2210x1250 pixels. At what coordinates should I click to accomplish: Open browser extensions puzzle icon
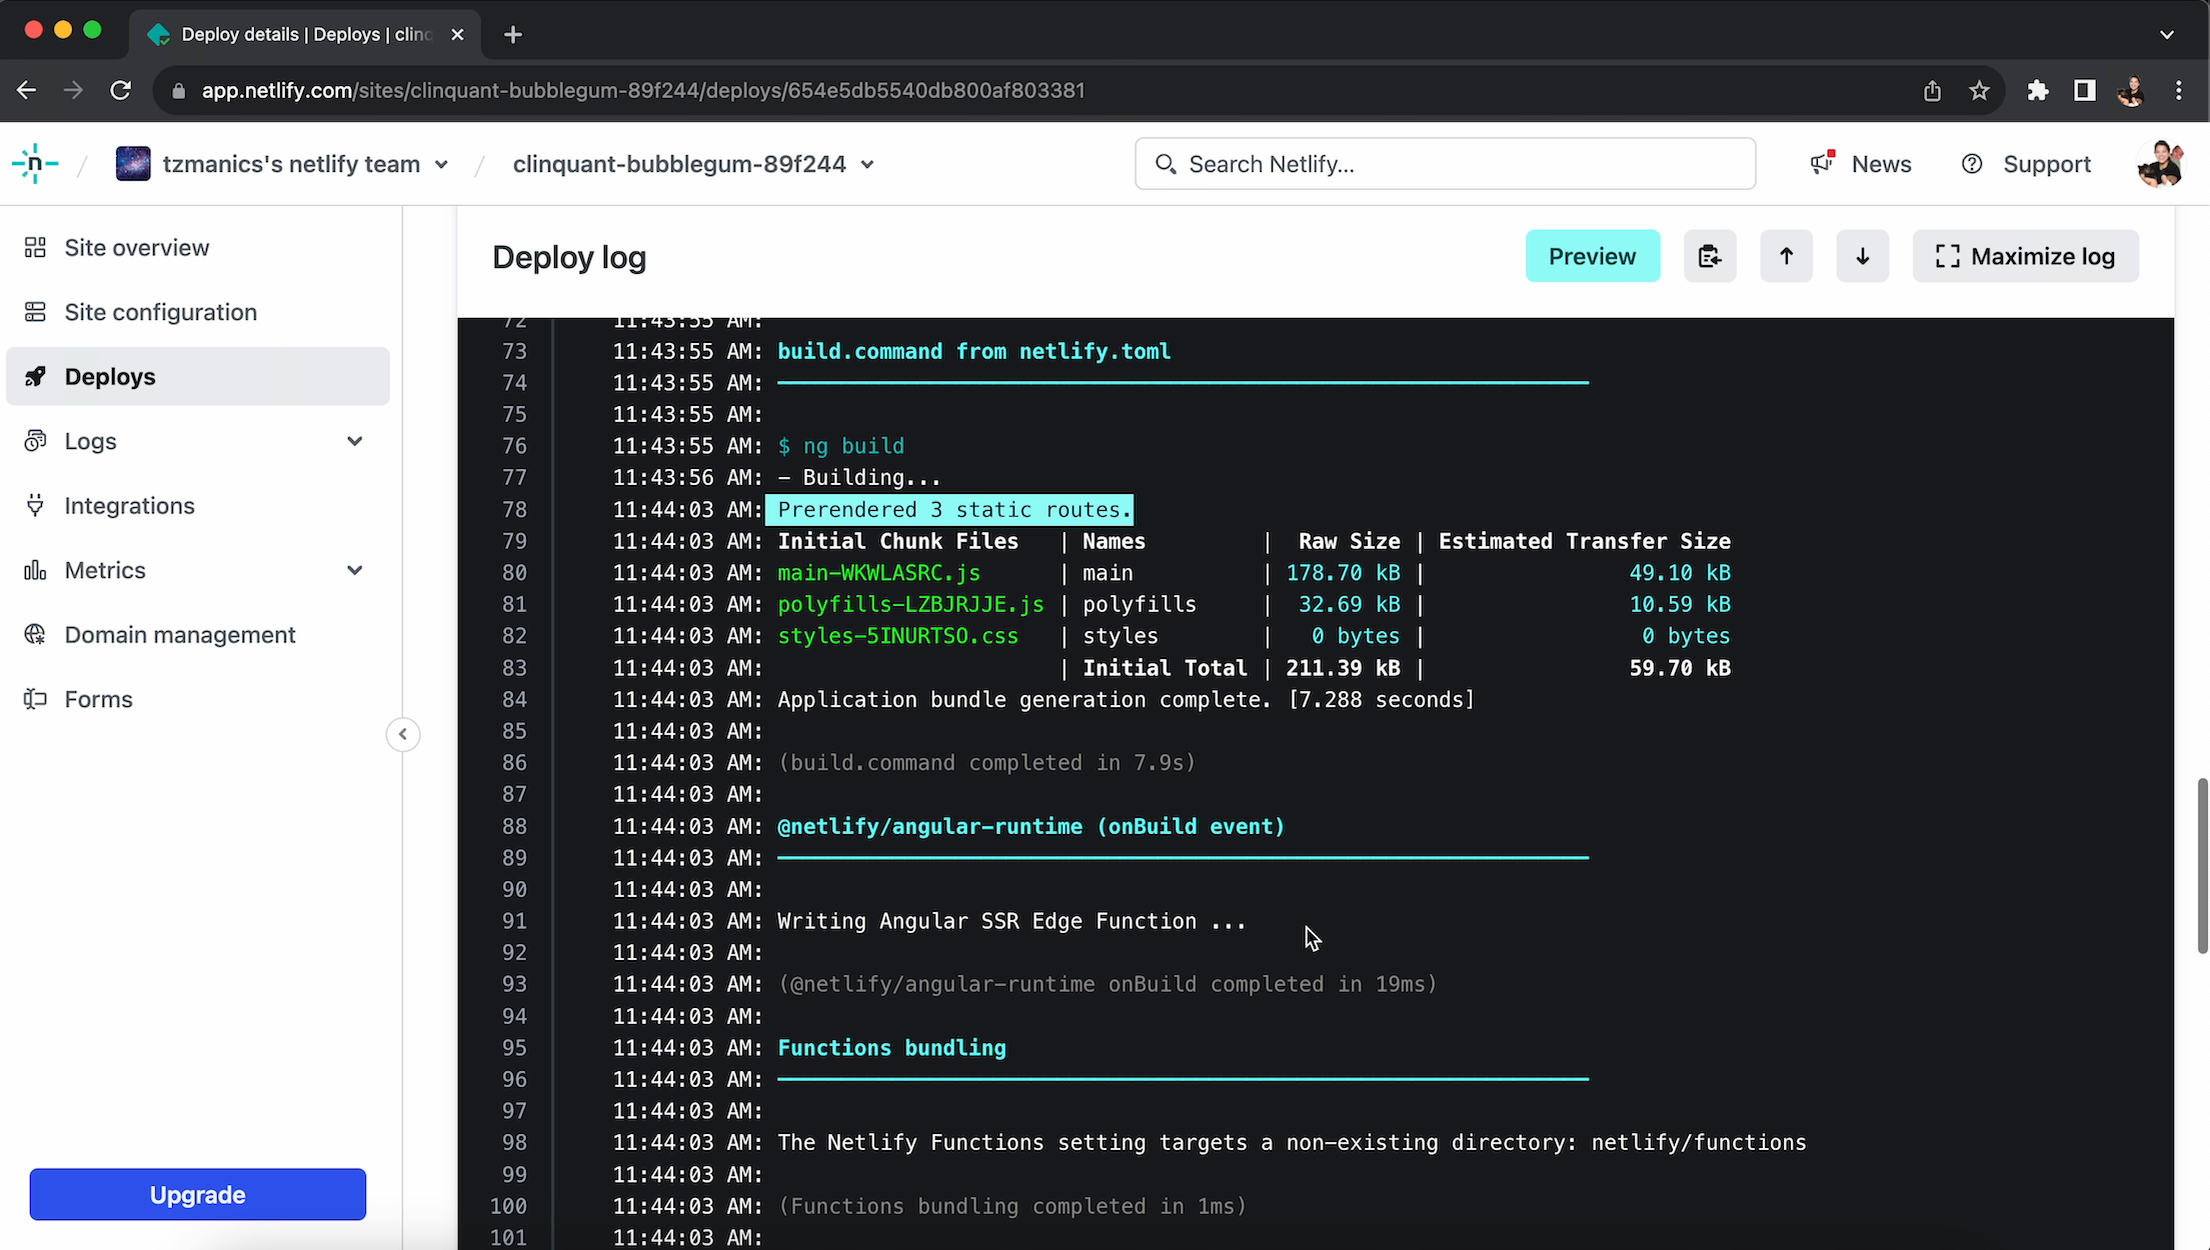(x=2037, y=91)
